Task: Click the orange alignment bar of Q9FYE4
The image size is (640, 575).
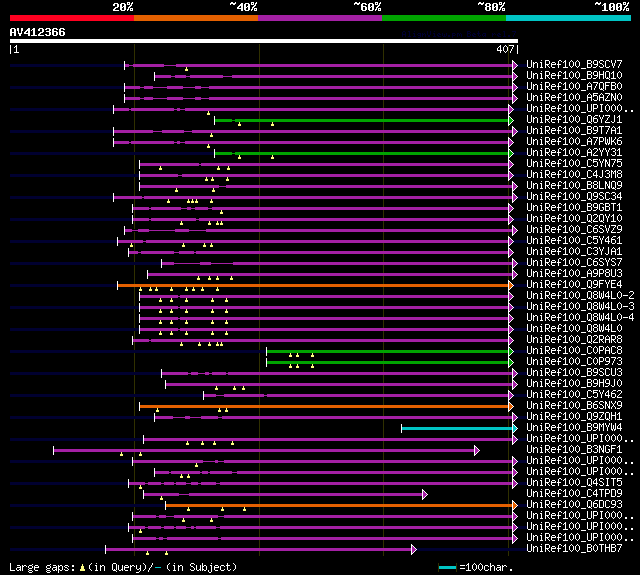Action: pyautogui.click(x=313, y=285)
